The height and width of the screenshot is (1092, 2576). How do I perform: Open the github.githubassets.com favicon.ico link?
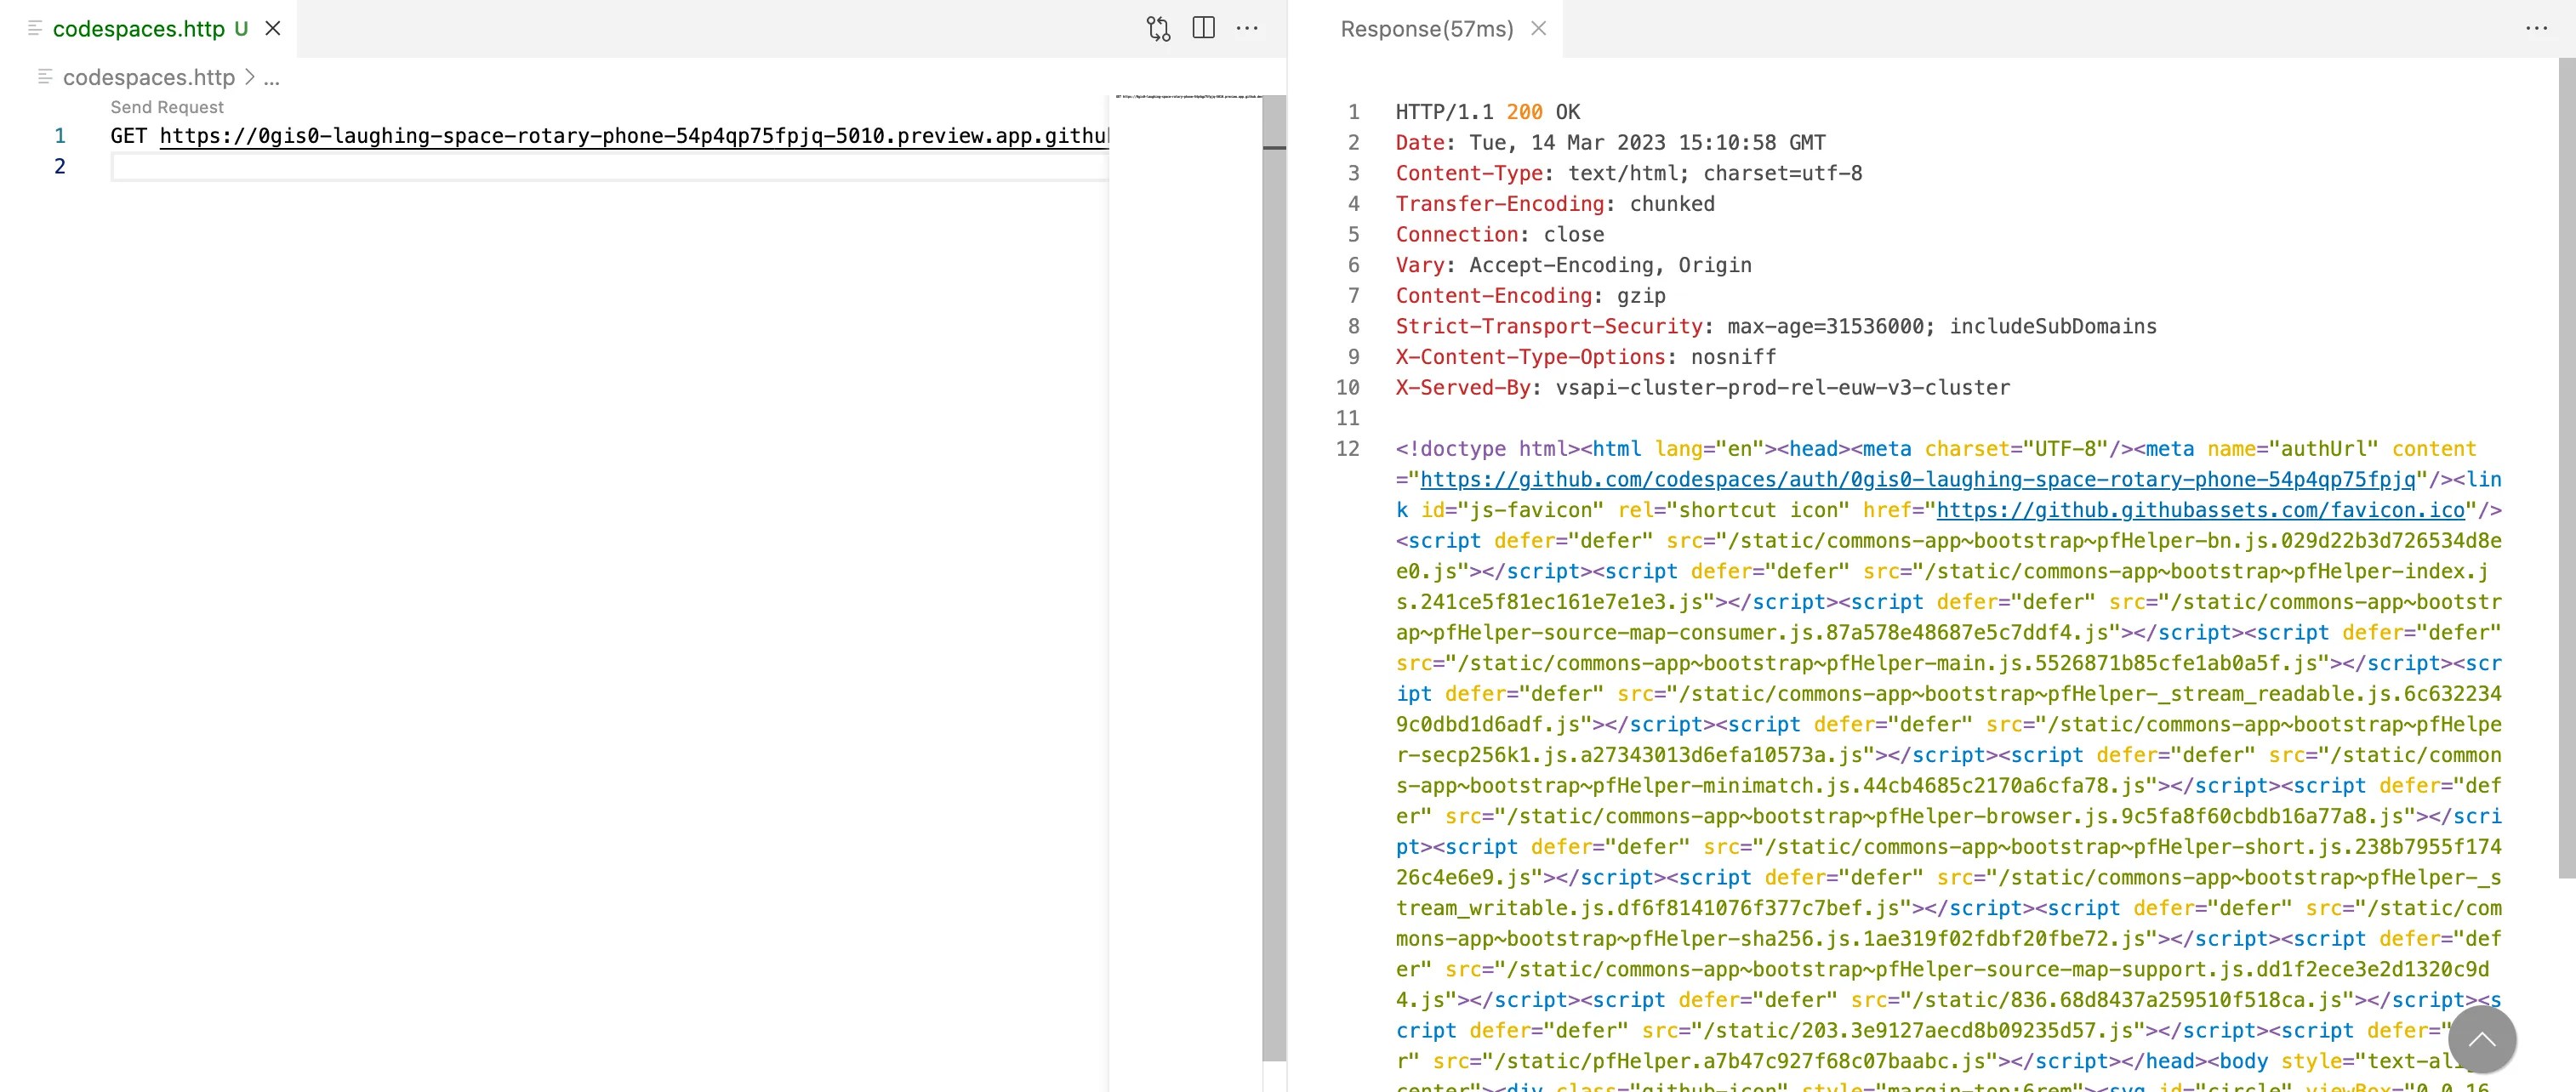tap(2200, 510)
